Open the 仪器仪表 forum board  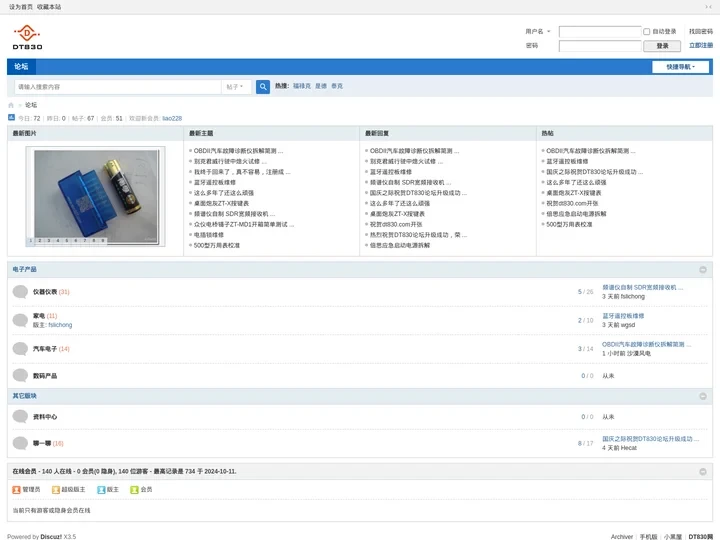coord(45,292)
